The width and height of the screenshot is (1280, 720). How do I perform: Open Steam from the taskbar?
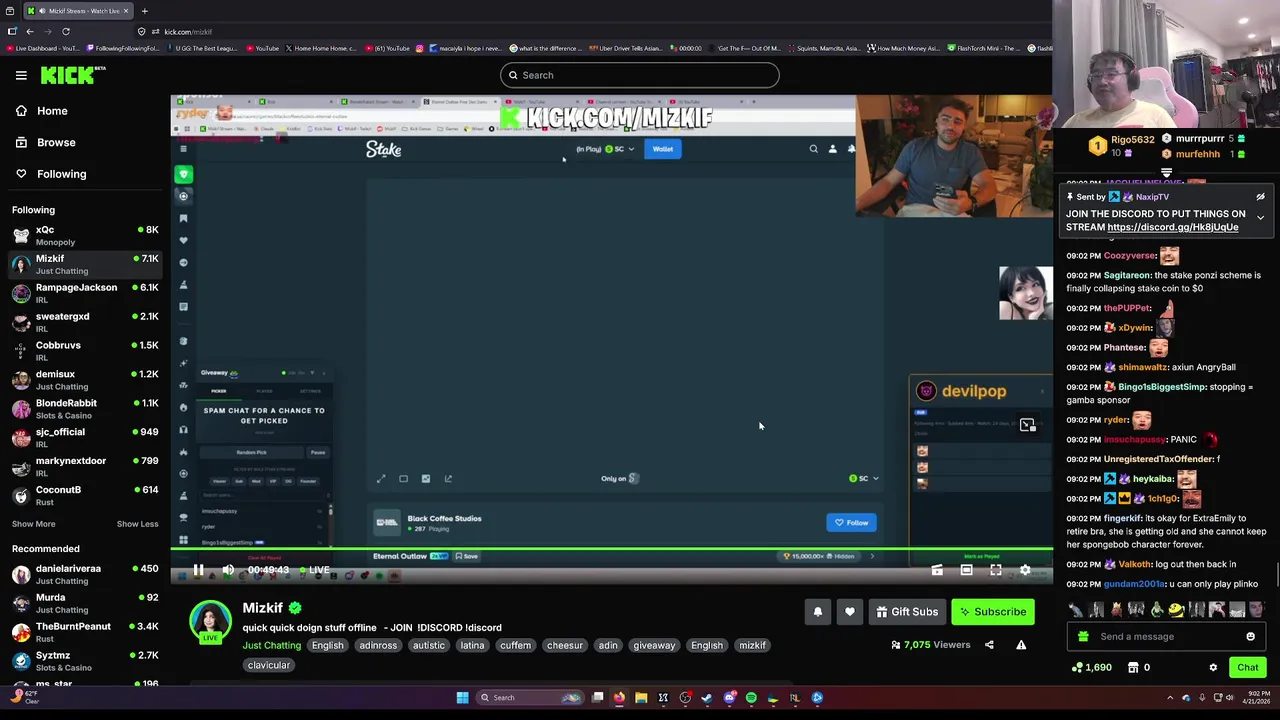click(x=707, y=698)
